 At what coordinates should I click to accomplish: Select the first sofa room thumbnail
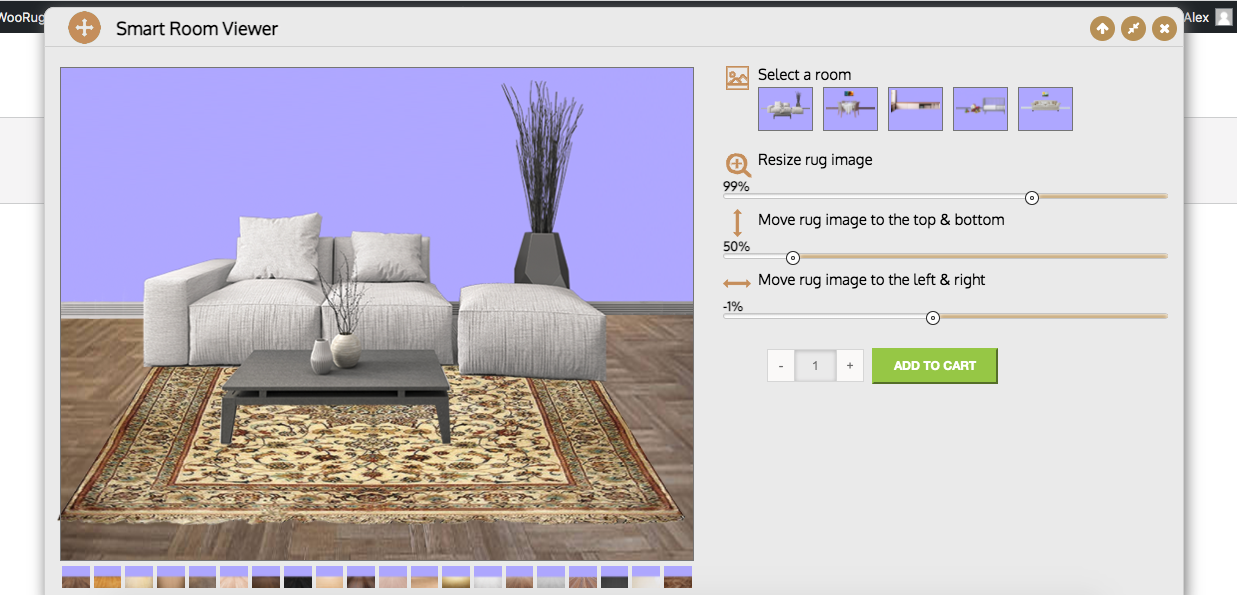pyautogui.click(x=785, y=108)
